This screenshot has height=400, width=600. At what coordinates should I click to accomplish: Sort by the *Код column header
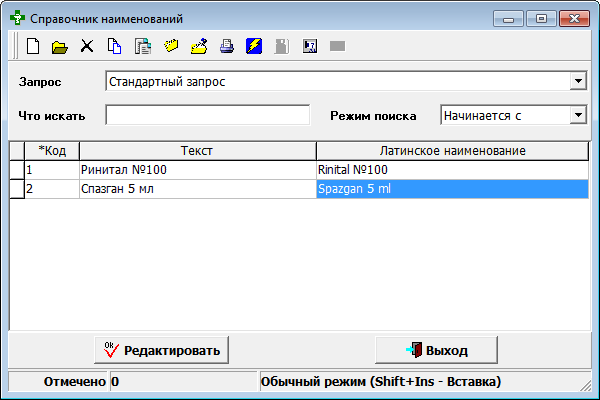(52, 150)
